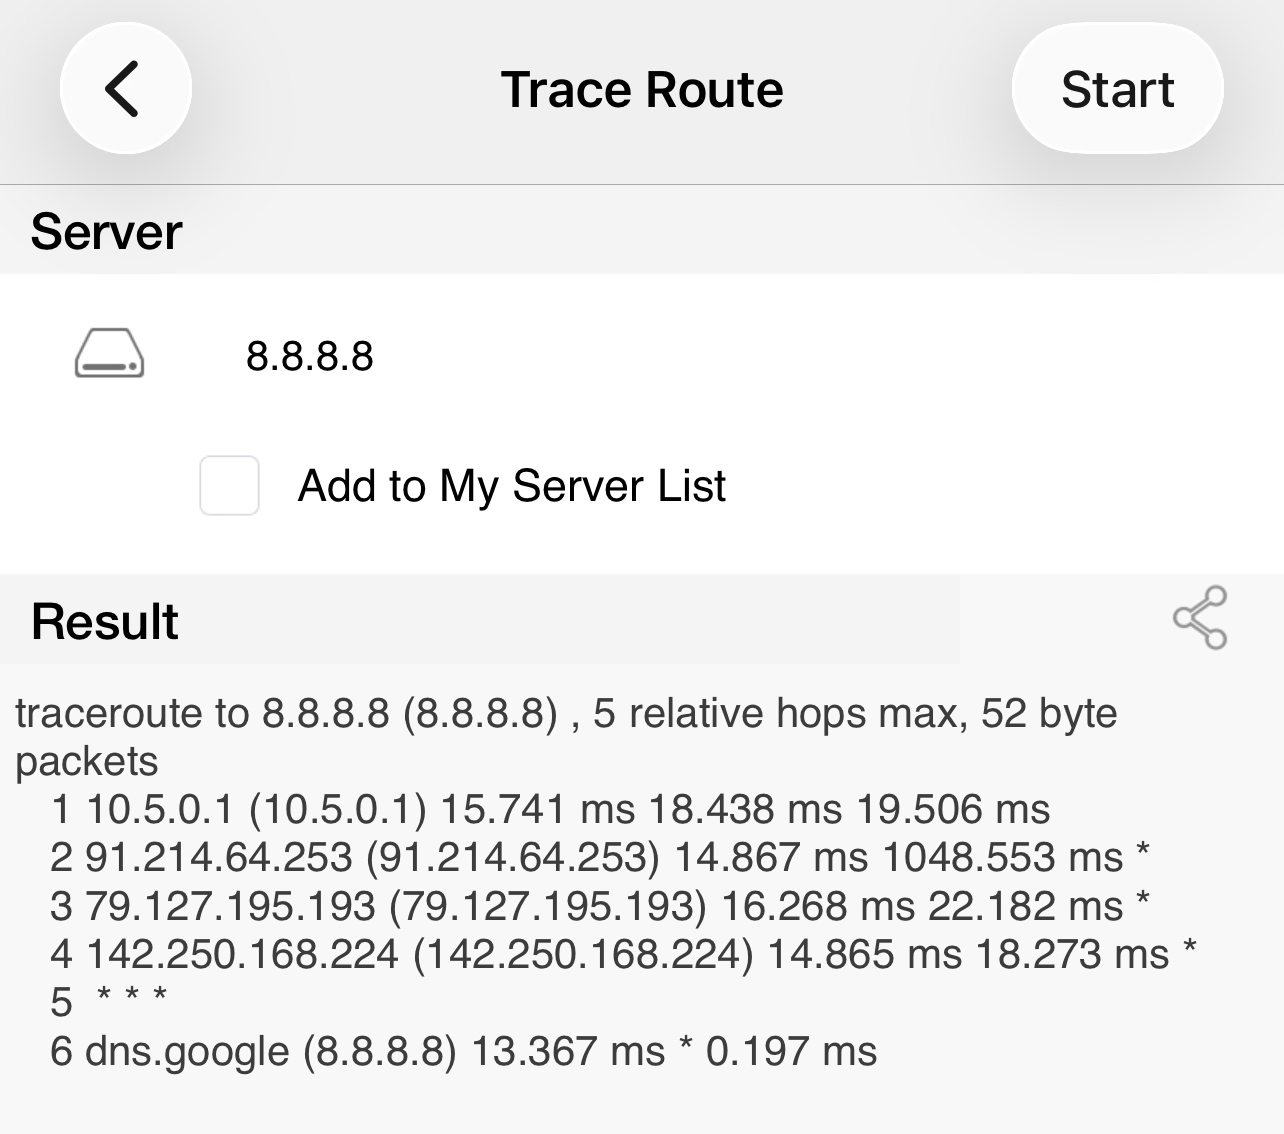Select hop 5 timeout asterisks line
The width and height of the screenshot is (1284, 1134).
(108, 1001)
